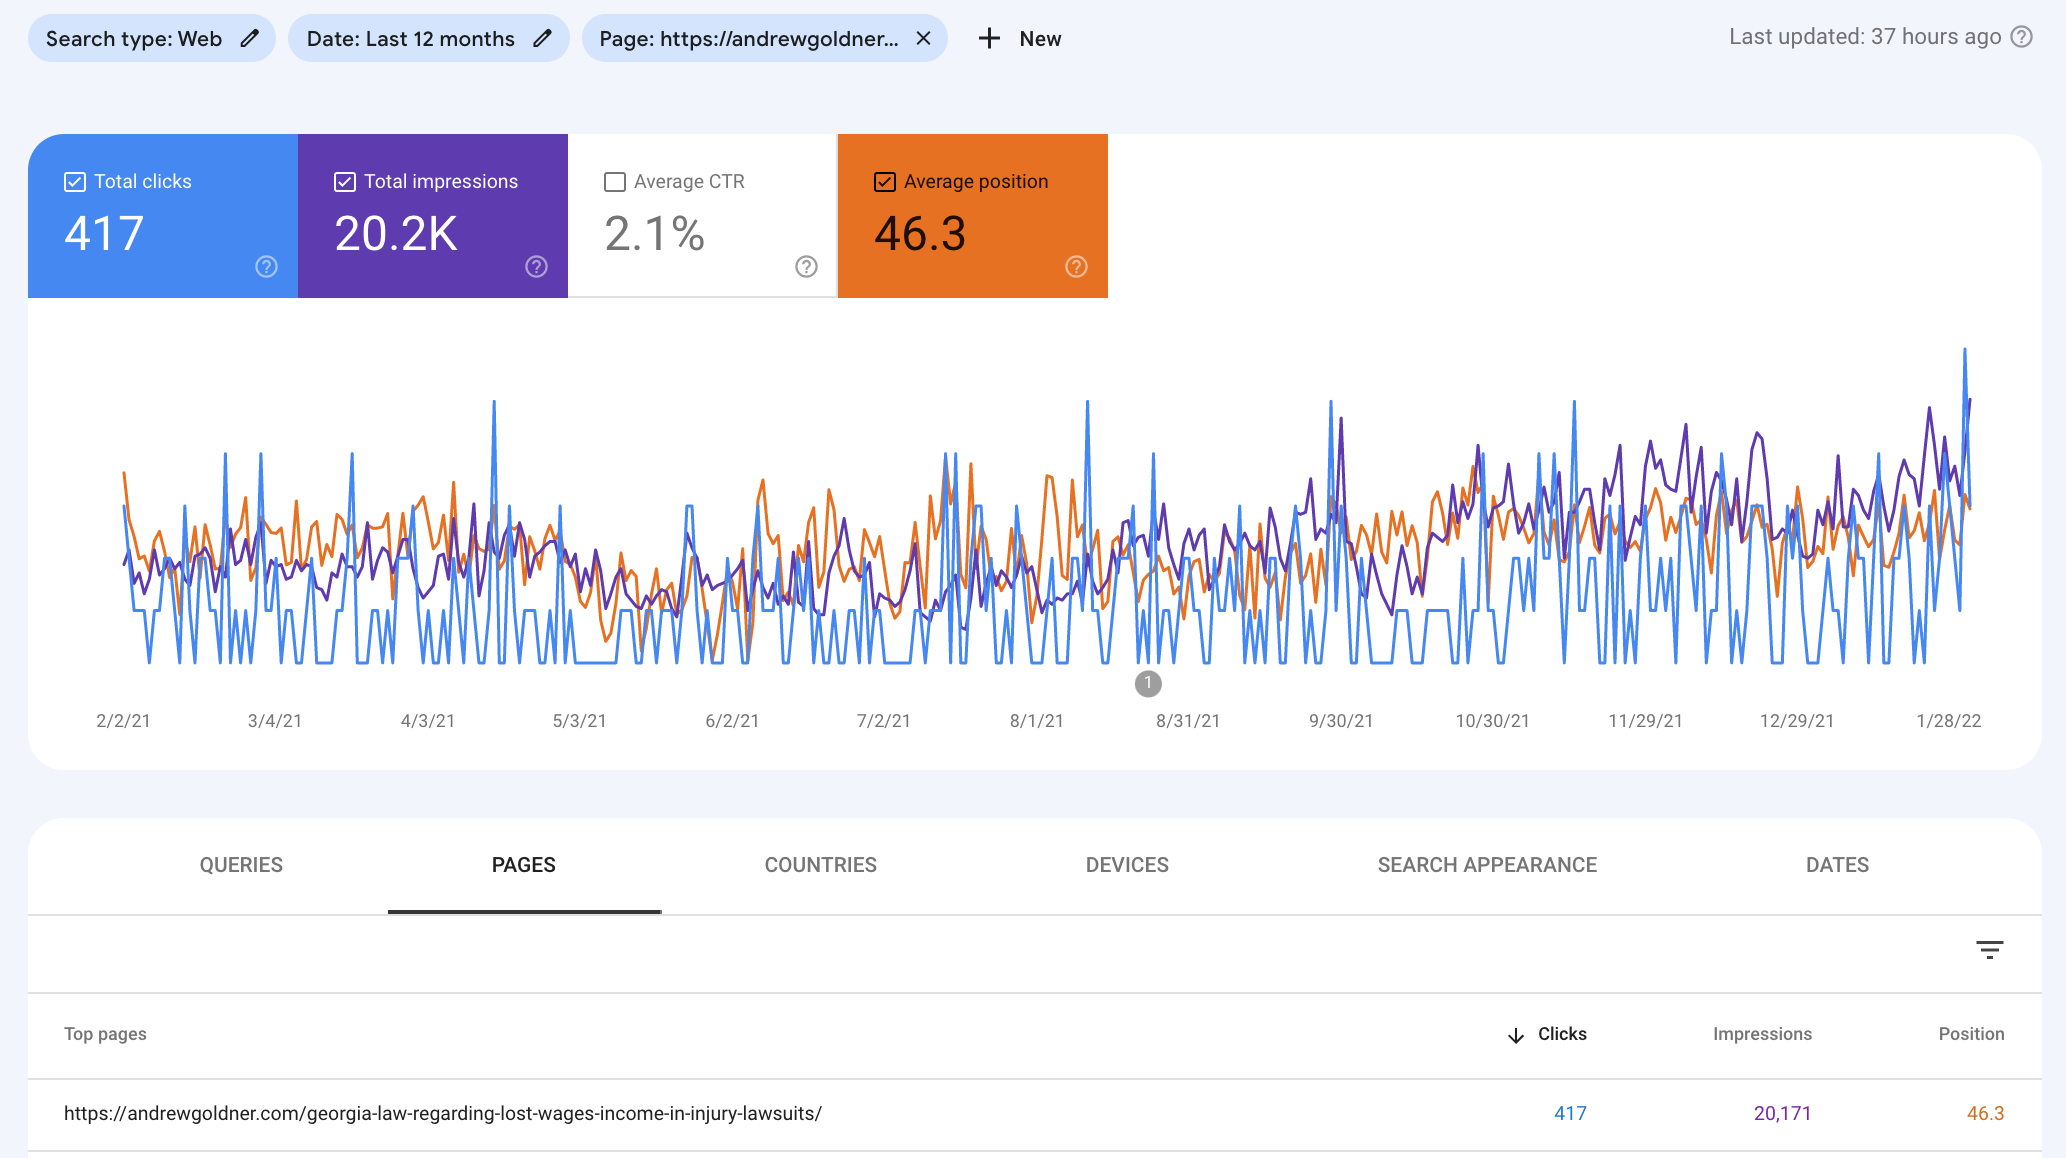Switch to the DEVICES tab
This screenshot has height=1158, width=2066.
coord(1127,865)
